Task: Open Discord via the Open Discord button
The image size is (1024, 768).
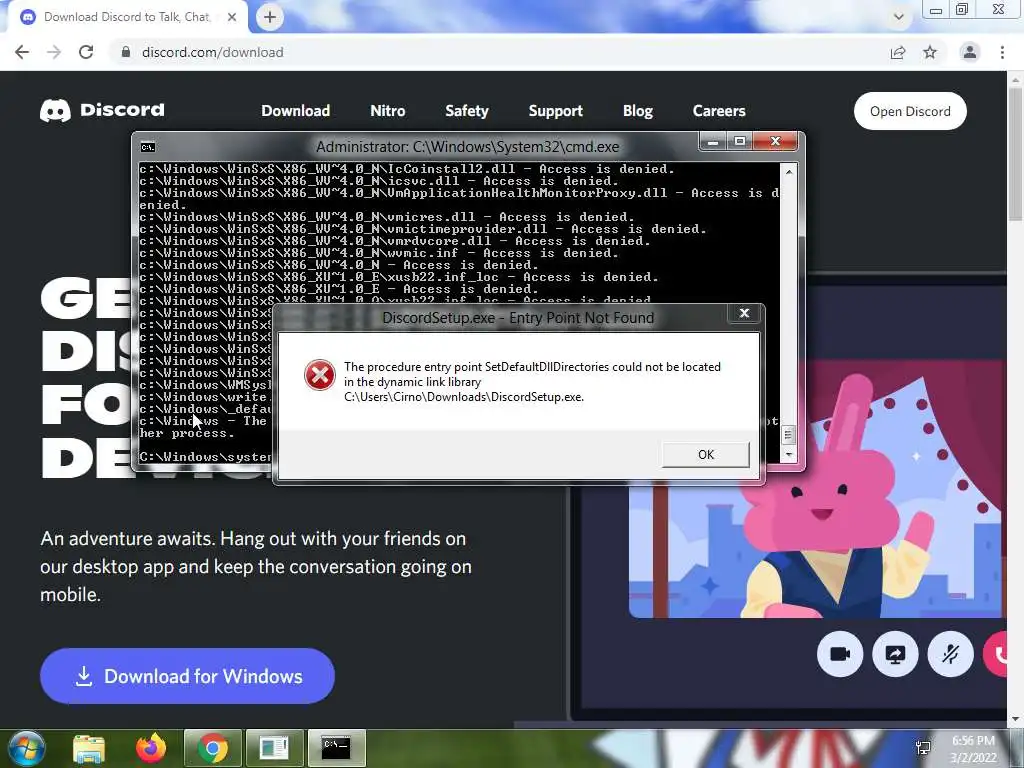Action: click(910, 111)
